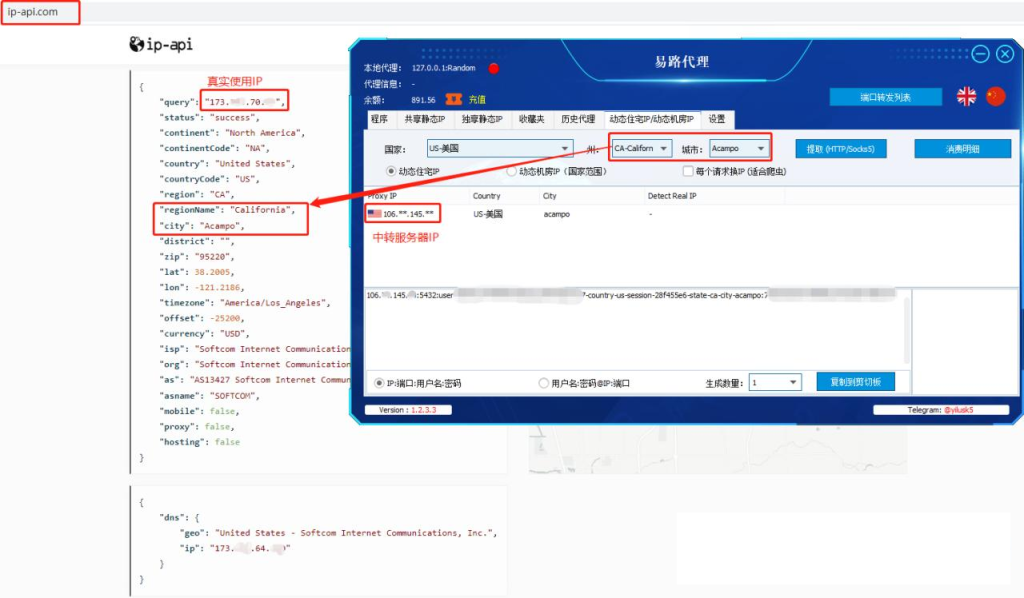Close the 易路代理 window
This screenshot has width=1024, height=598.
pos(1005,54)
